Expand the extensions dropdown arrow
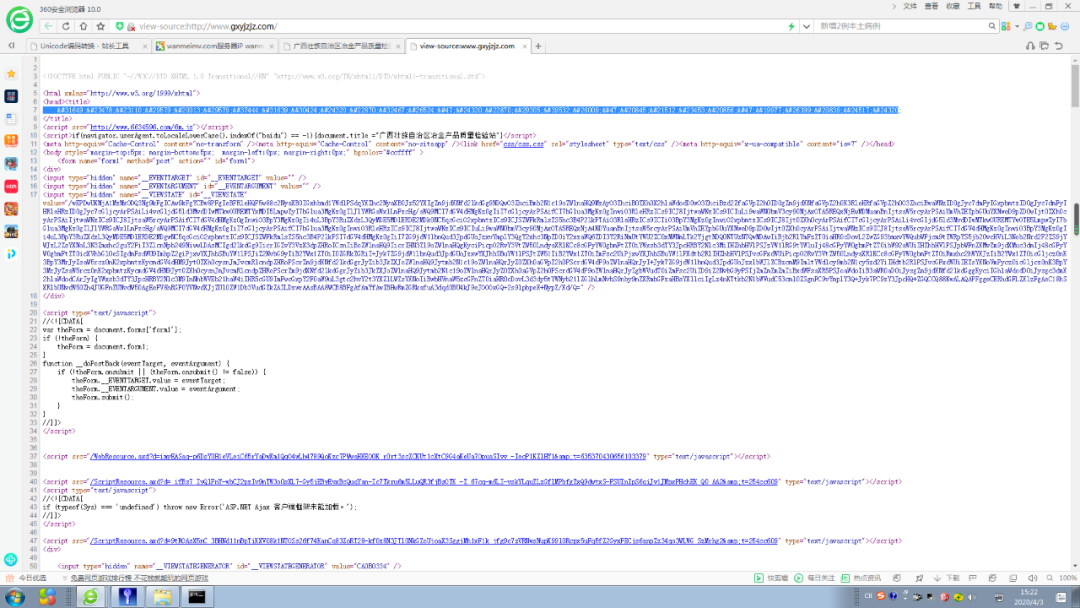 (1017, 26)
